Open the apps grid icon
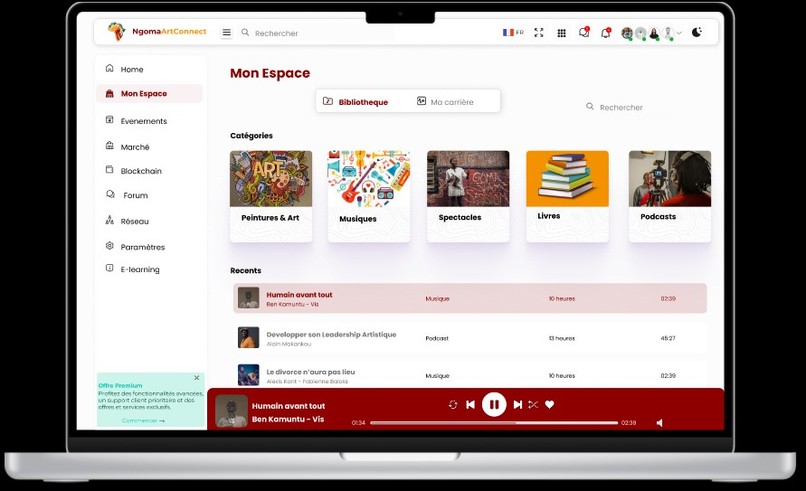 point(561,33)
